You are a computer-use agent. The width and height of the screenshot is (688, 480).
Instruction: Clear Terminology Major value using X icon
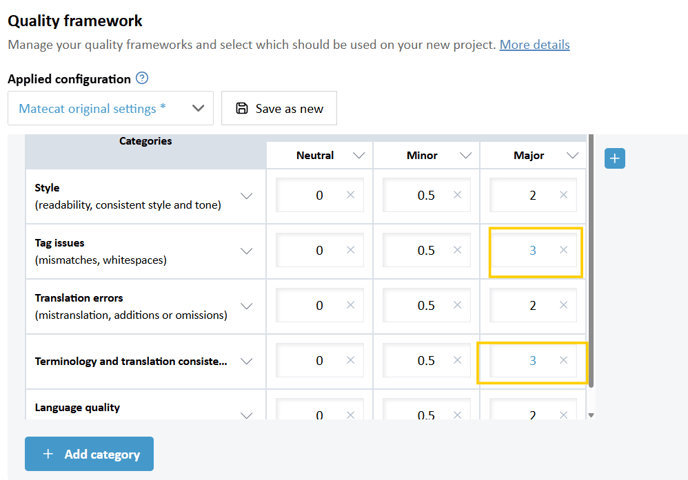[x=563, y=360]
